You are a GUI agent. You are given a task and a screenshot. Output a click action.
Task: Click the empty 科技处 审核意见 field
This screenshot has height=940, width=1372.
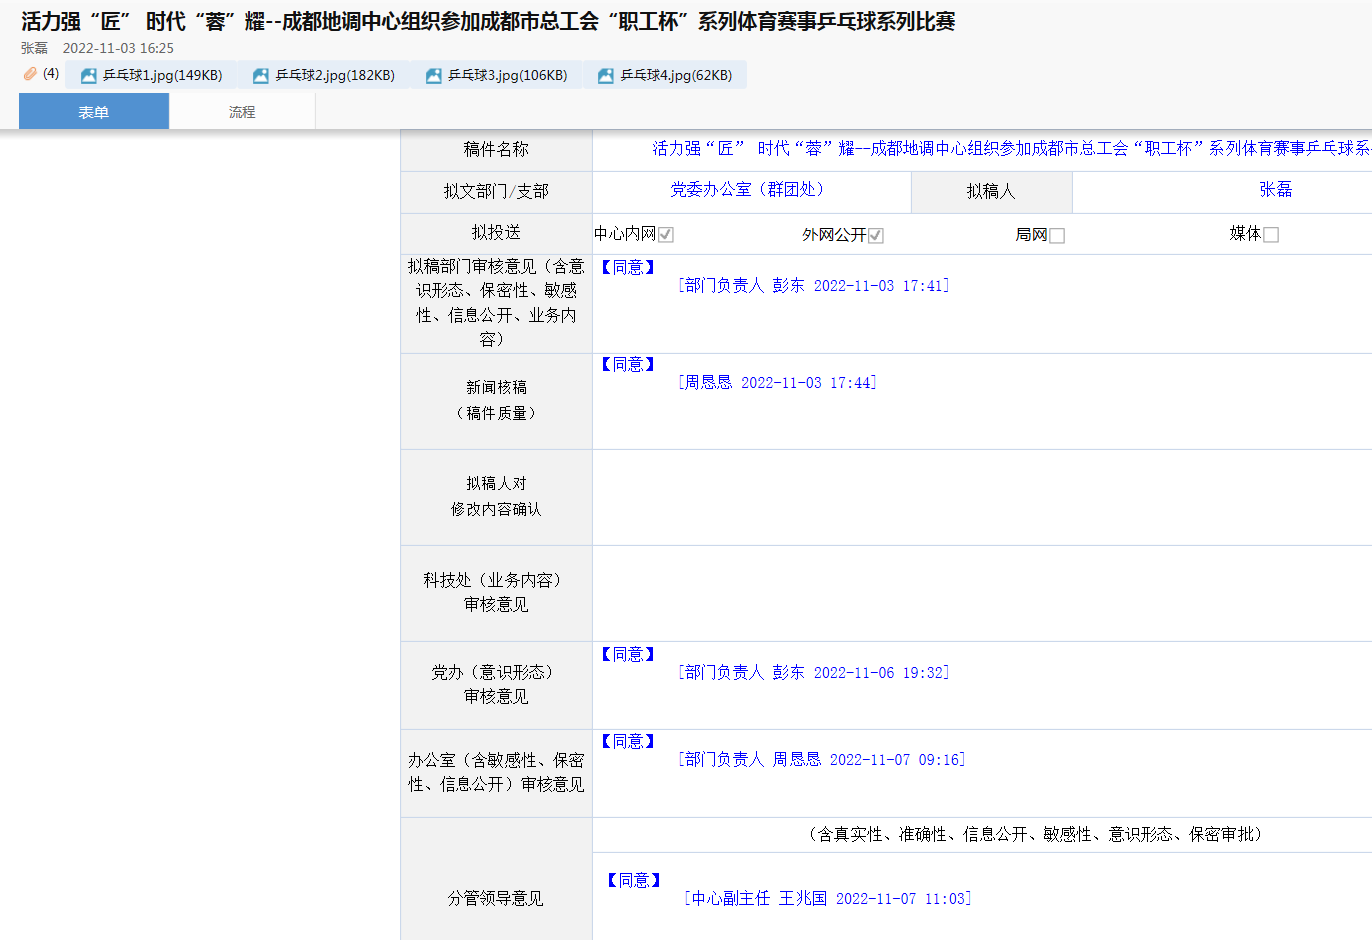coord(982,593)
